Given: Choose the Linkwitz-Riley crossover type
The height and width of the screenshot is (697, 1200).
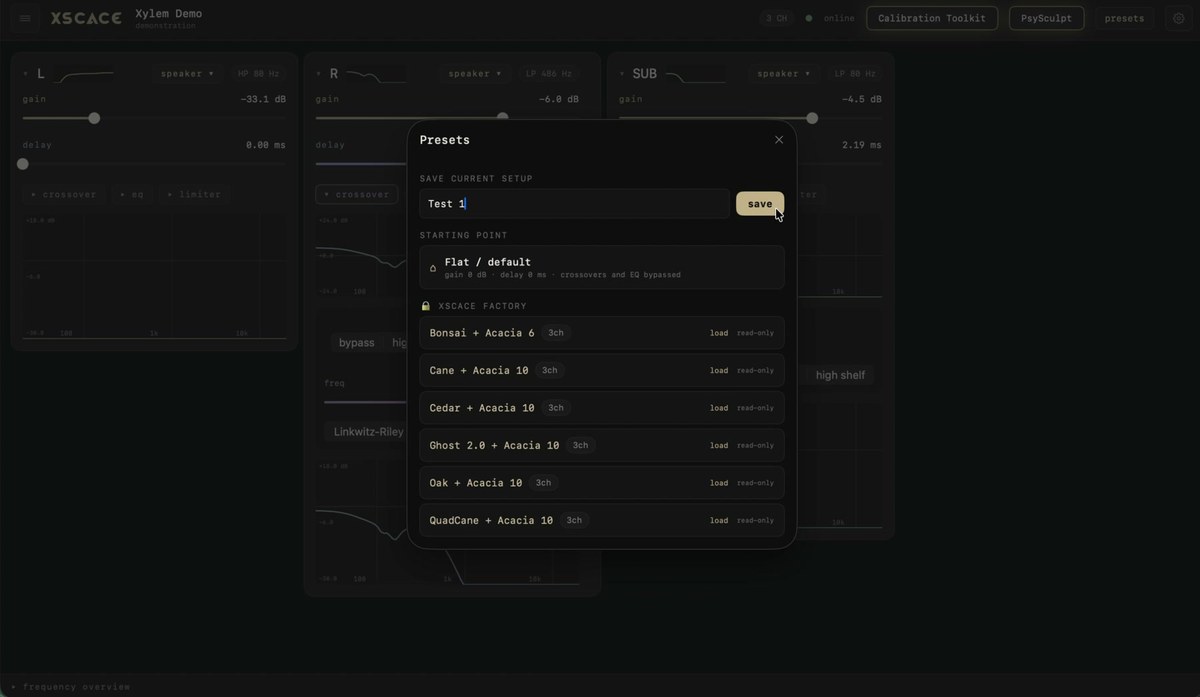Looking at the screenshot, I should [368, 432].
